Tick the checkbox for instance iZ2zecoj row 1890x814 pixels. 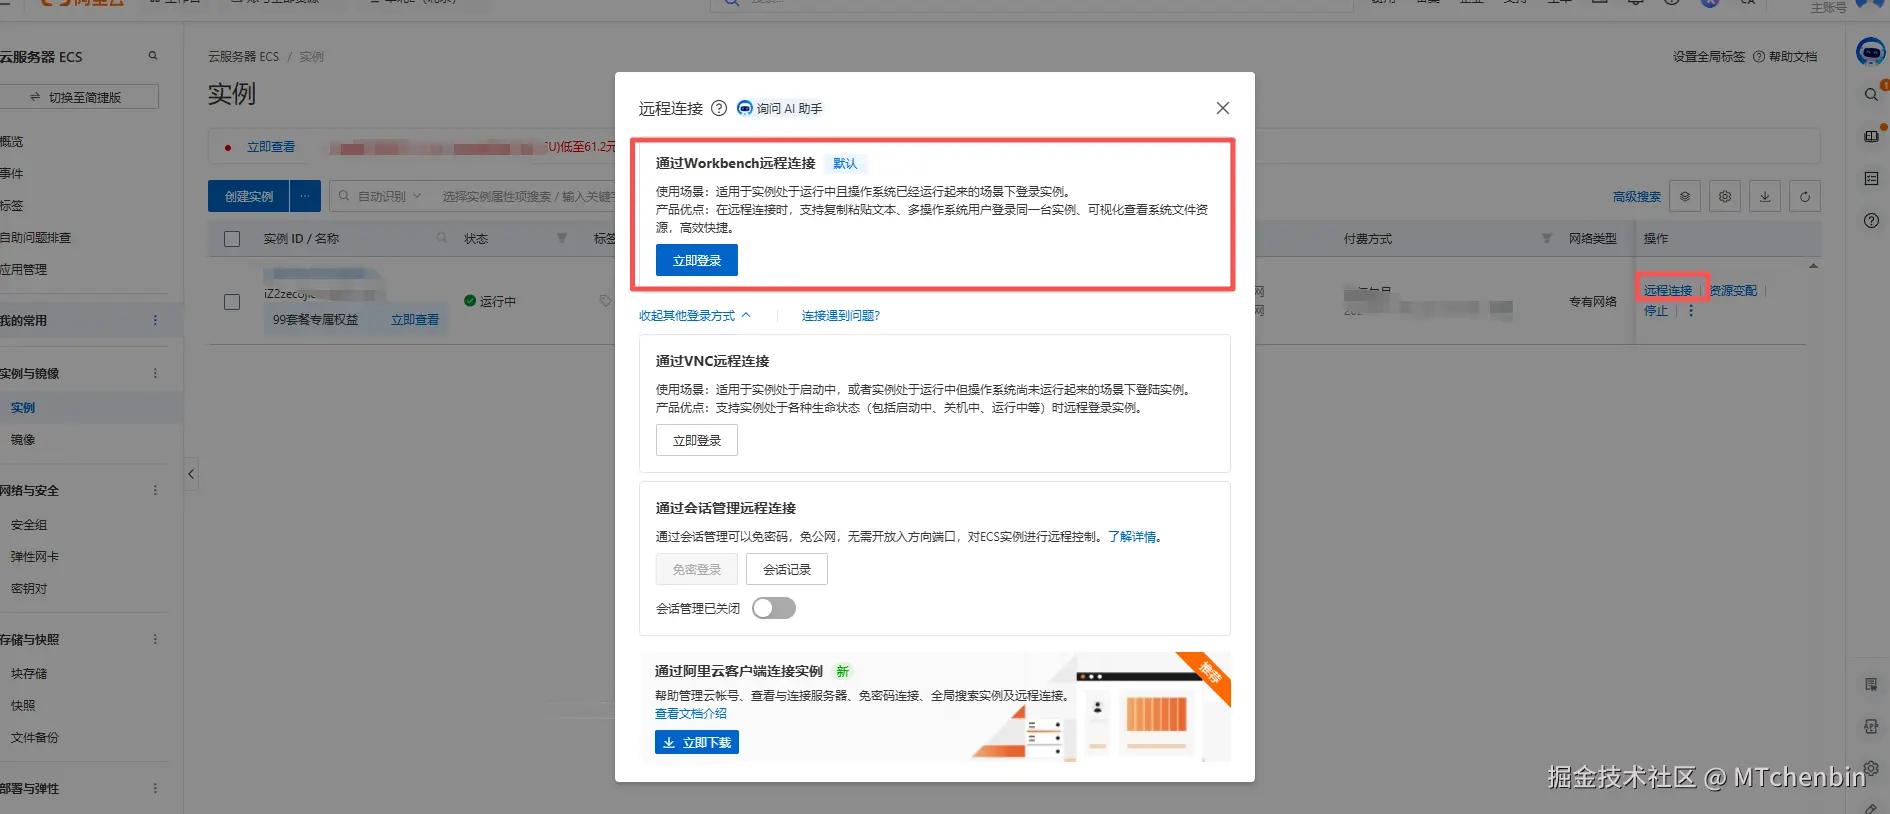(232, 302)
